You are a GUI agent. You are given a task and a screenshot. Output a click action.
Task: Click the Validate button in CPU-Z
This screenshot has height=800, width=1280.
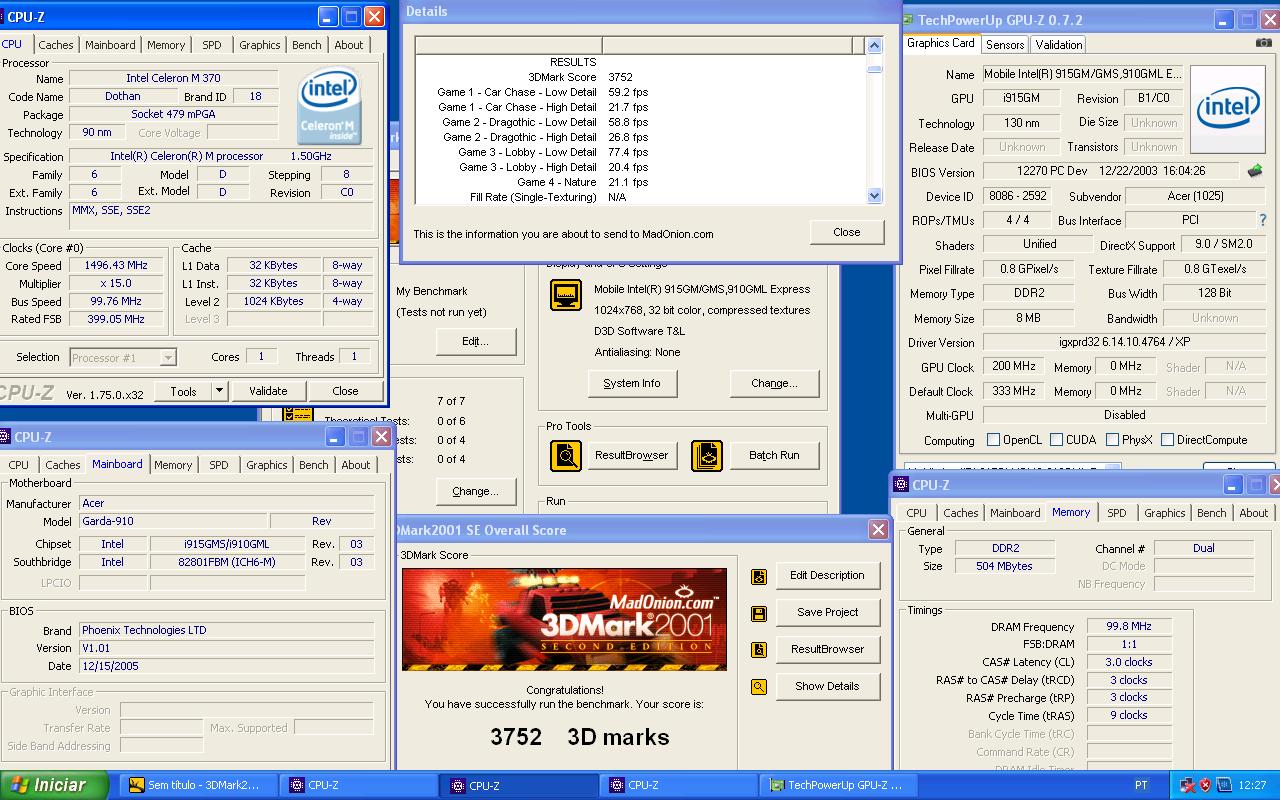tap(268, 391)
